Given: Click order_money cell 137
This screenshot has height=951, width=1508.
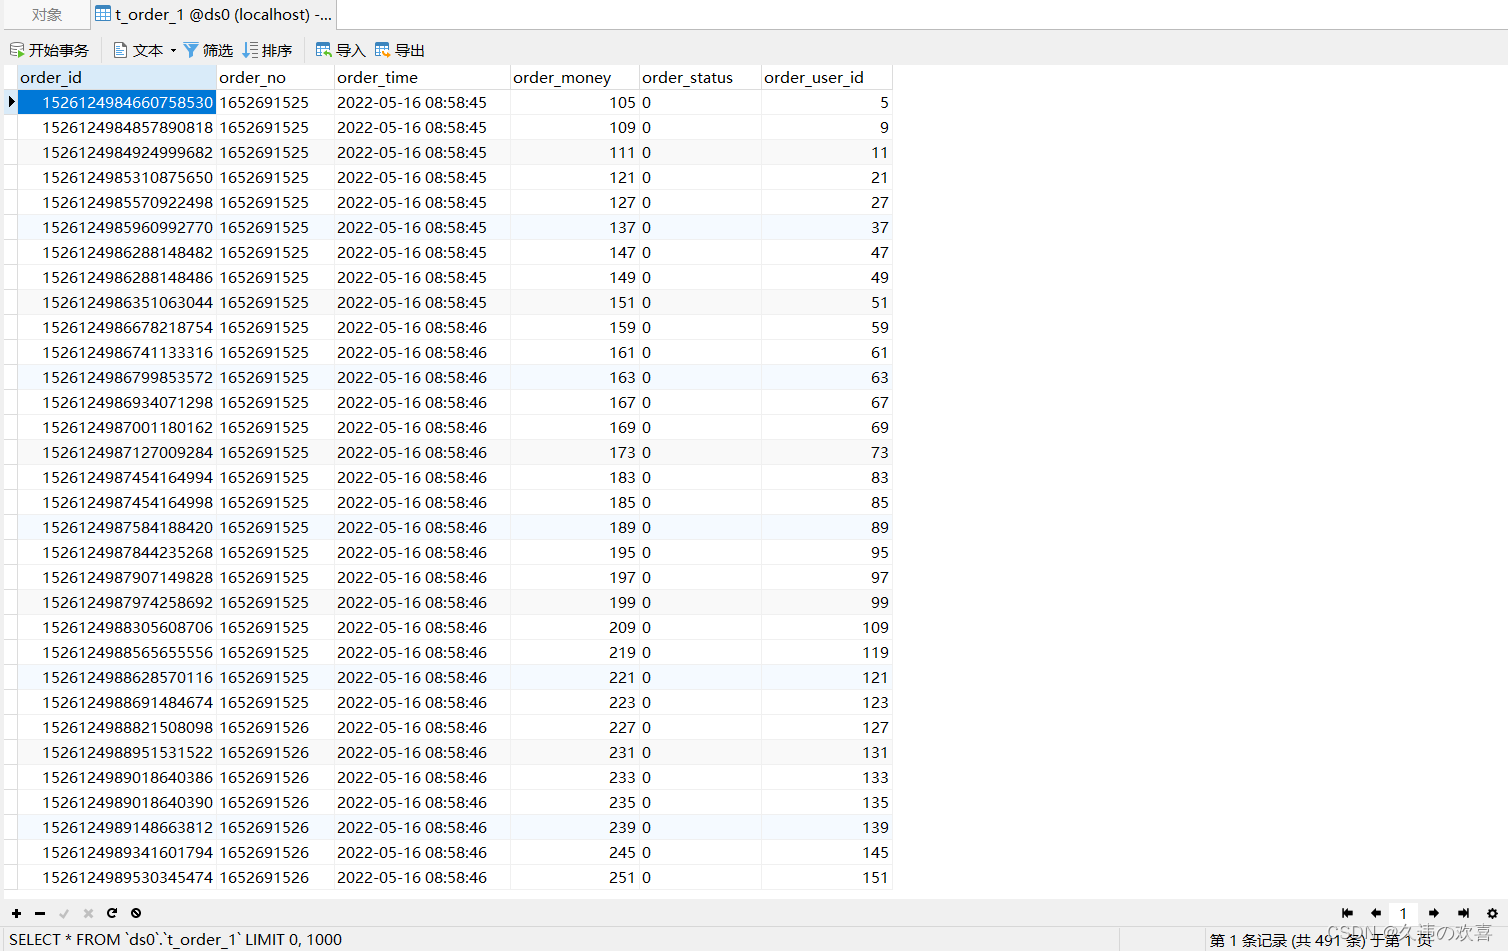Looking at the screenshot, I should (x=574, y=227).
